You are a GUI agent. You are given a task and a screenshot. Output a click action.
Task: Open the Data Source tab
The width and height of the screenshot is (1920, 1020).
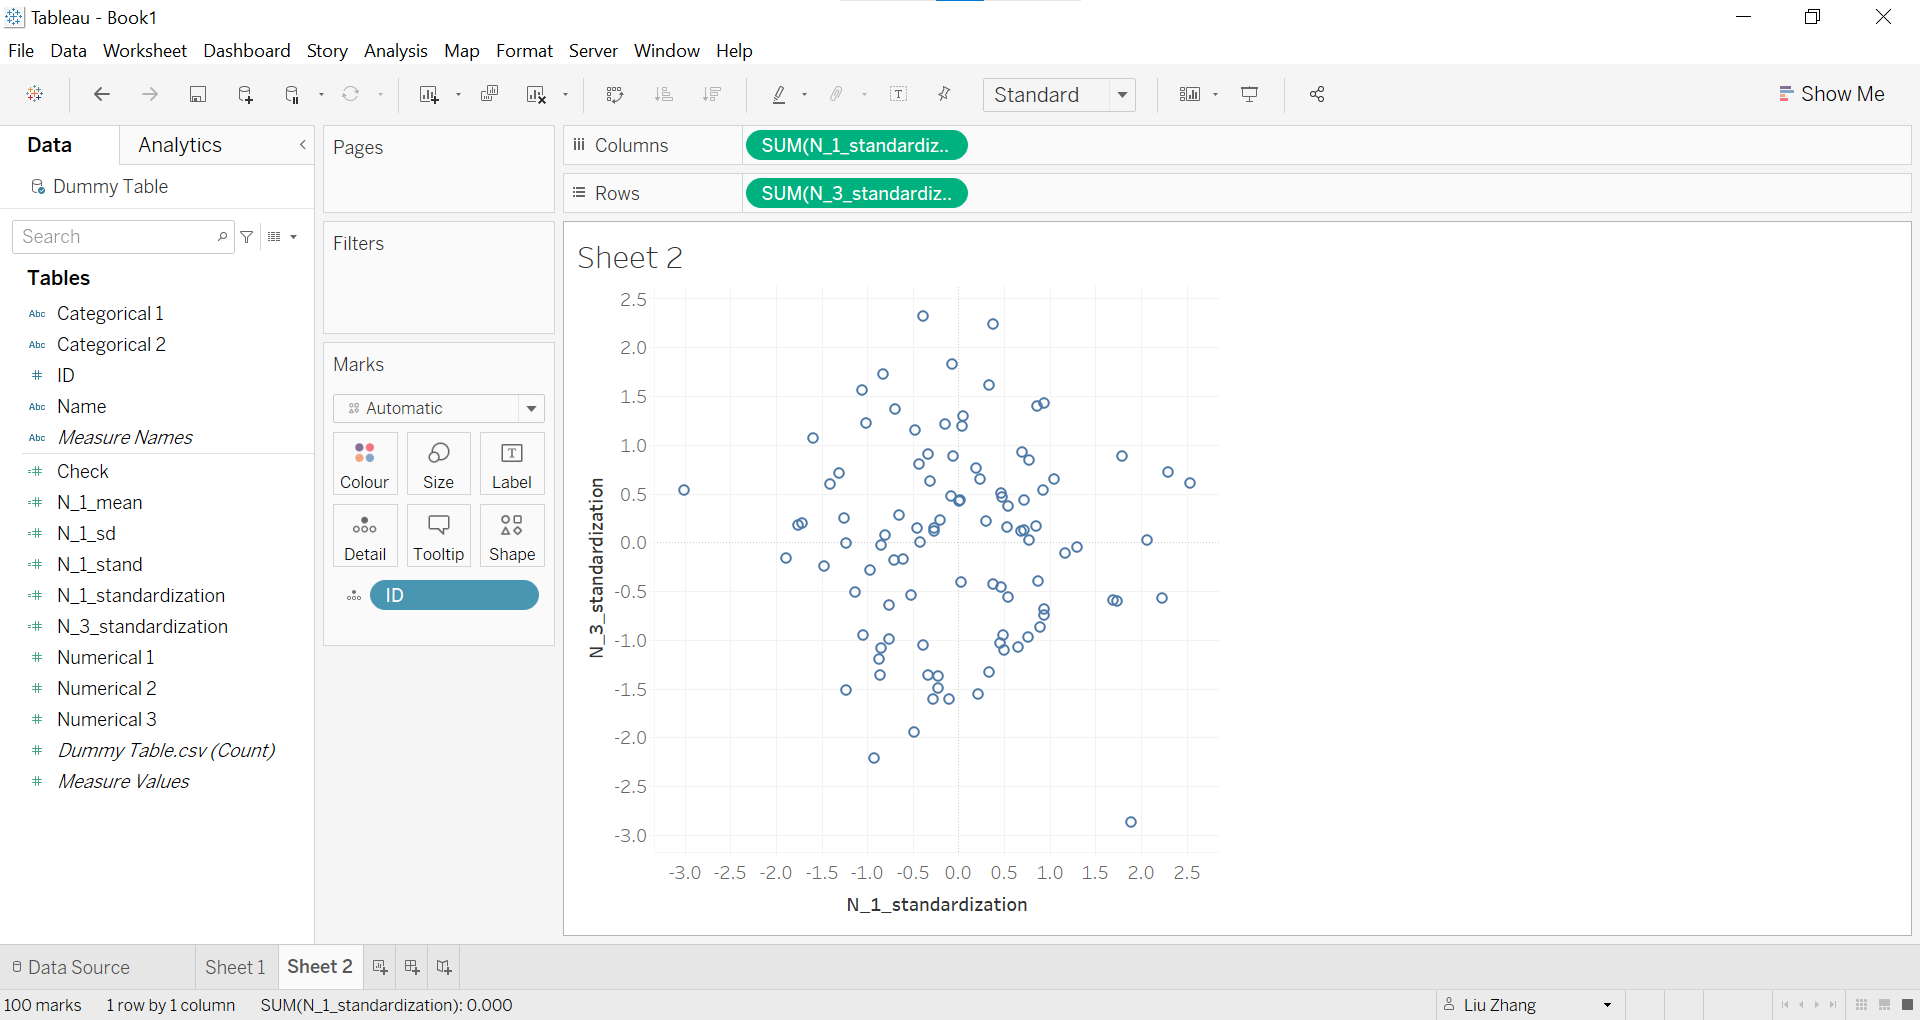(x=71, y=967)
